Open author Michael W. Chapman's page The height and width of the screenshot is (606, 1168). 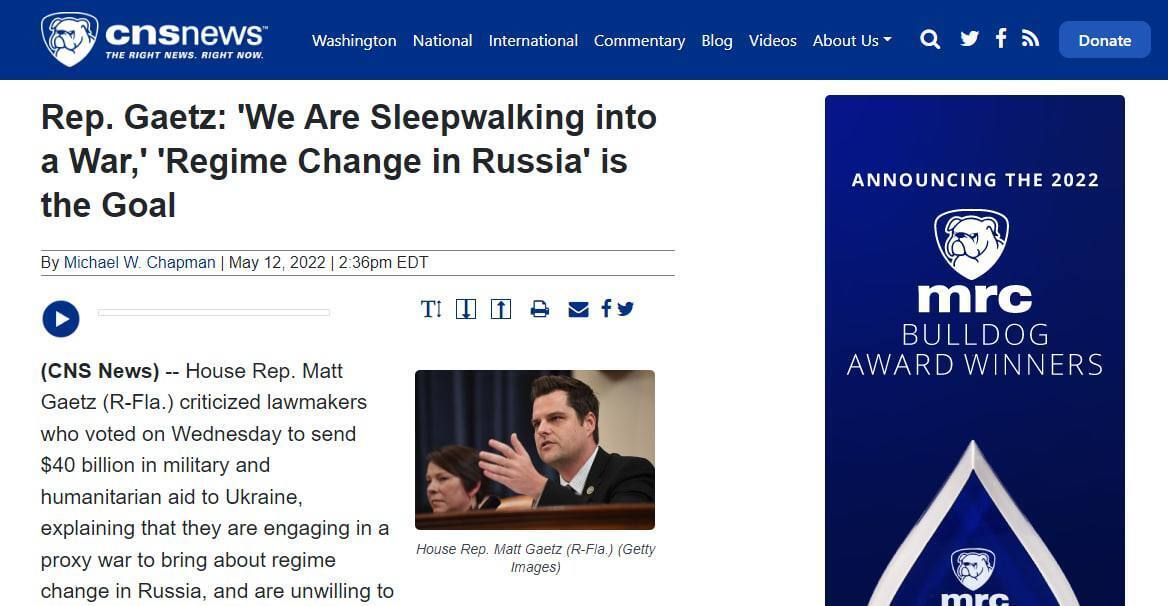[x=139, y=263]
